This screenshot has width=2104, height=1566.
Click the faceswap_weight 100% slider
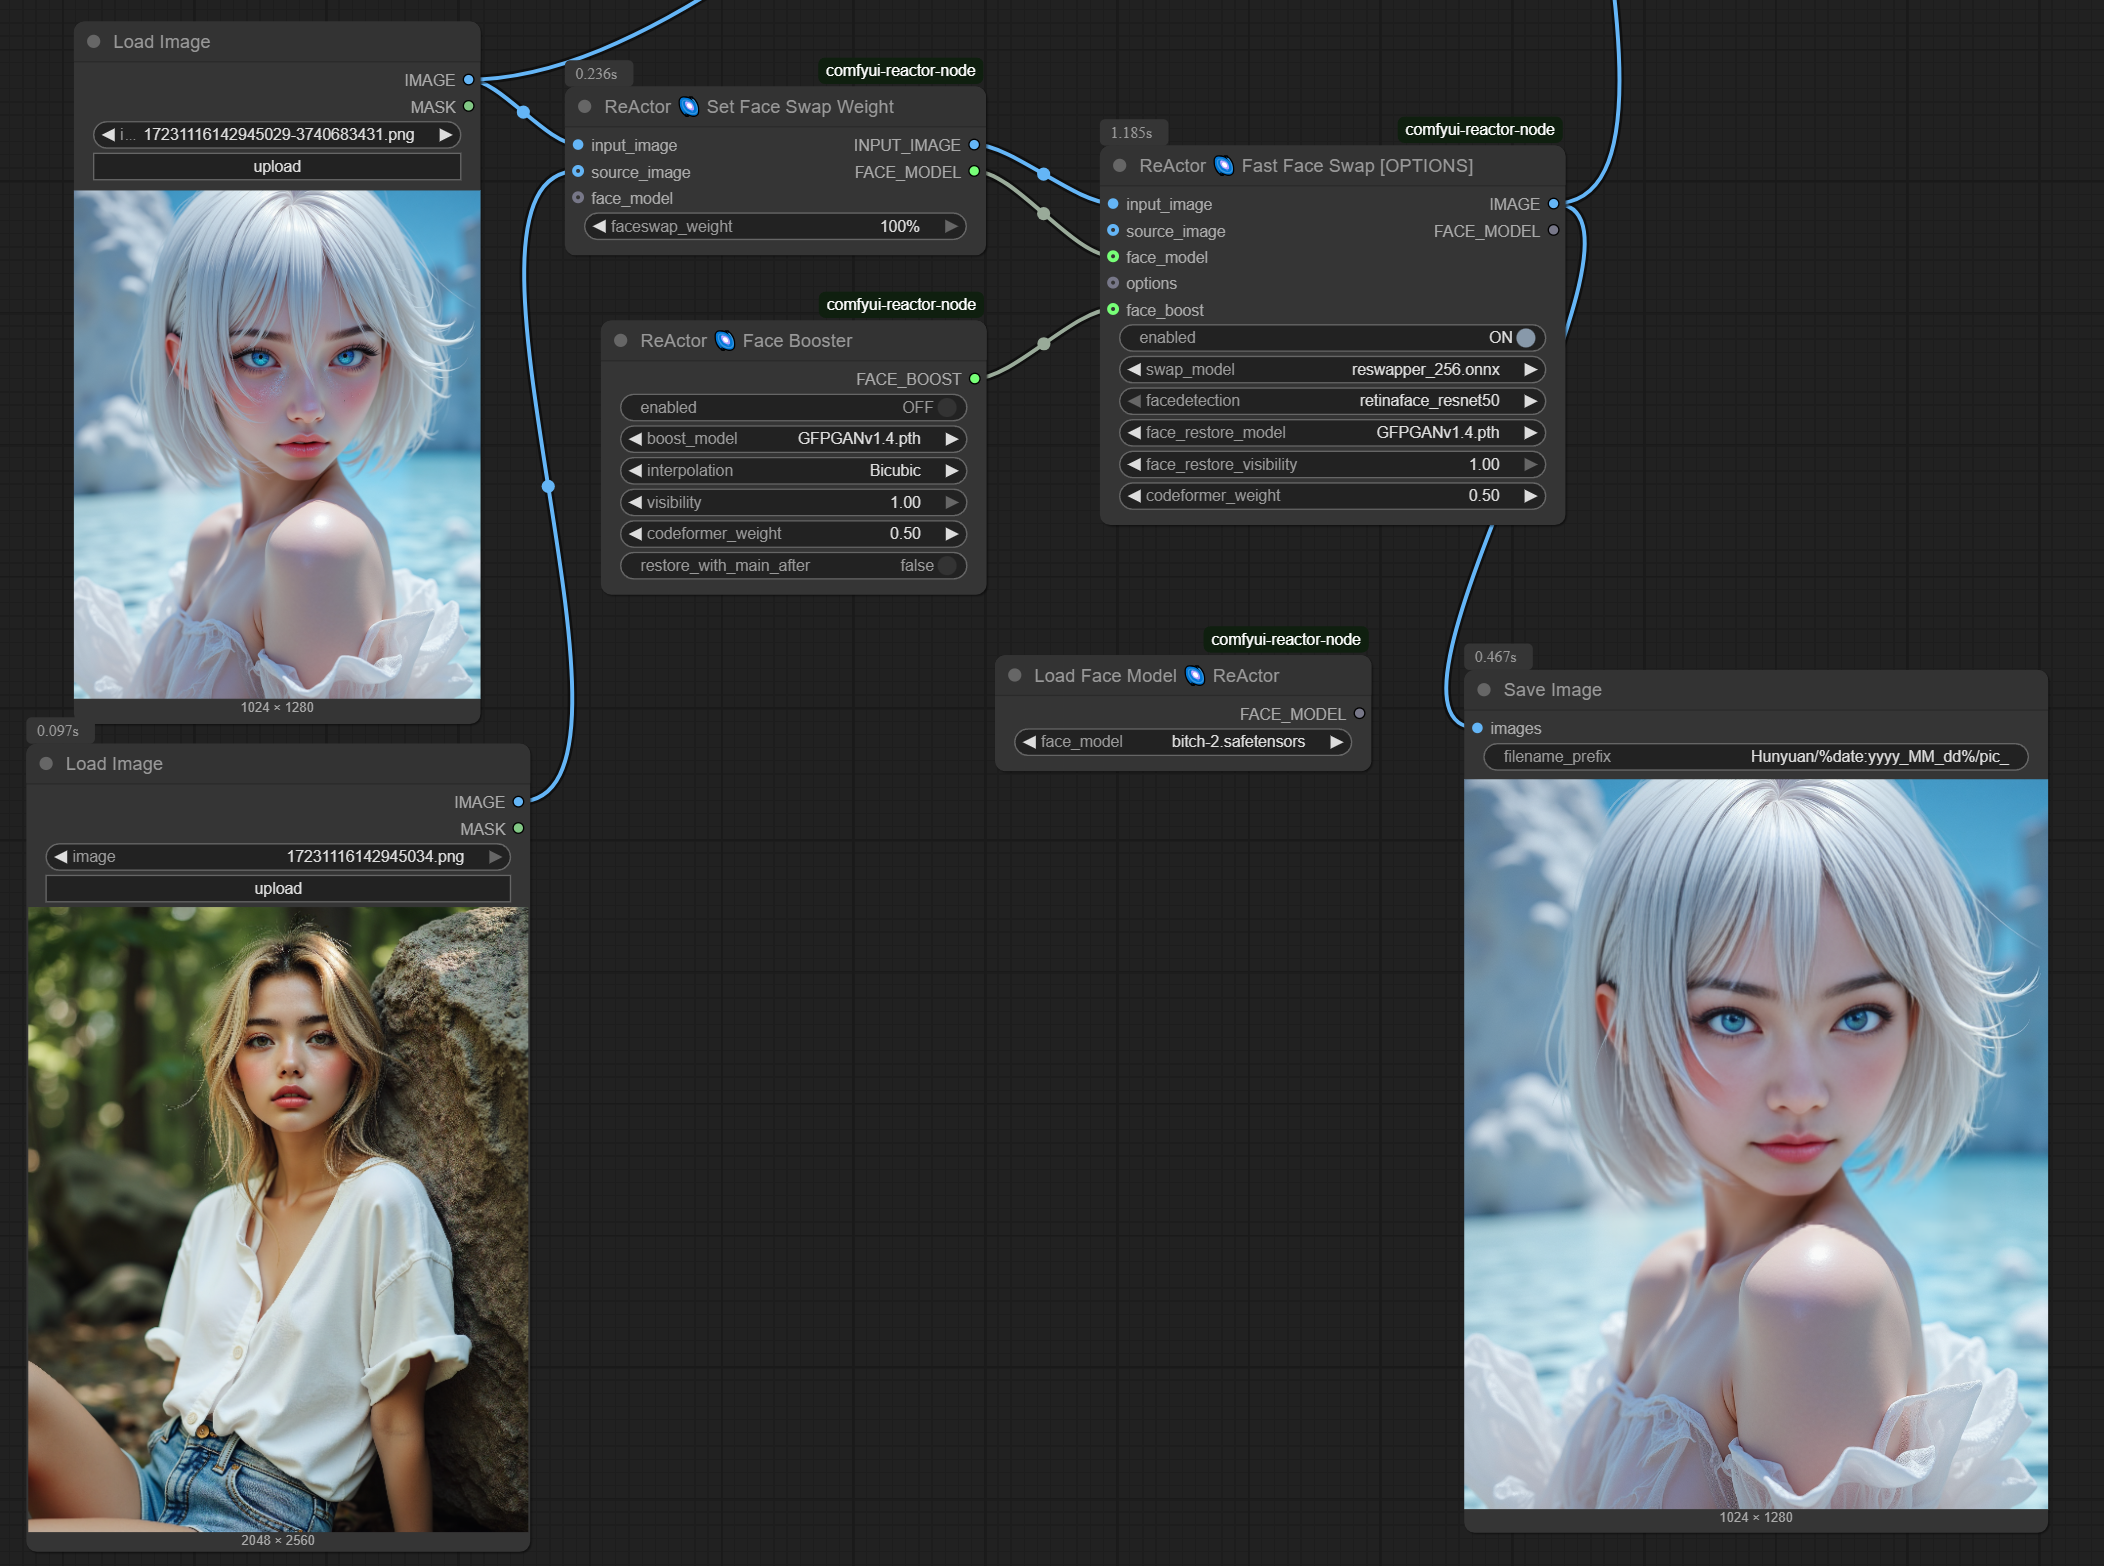774,226
